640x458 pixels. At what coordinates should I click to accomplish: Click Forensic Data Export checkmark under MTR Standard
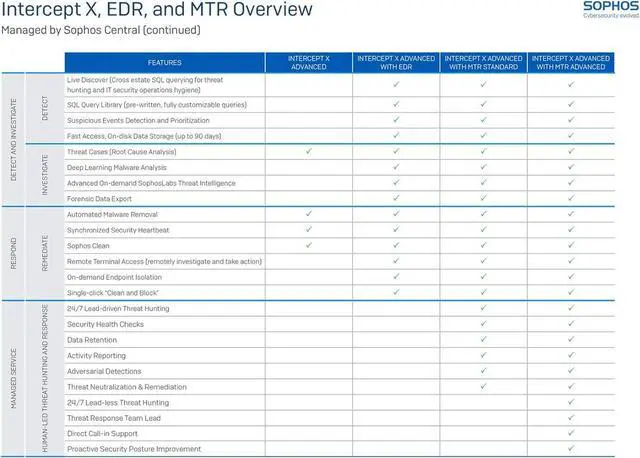[x=483, y=198]
